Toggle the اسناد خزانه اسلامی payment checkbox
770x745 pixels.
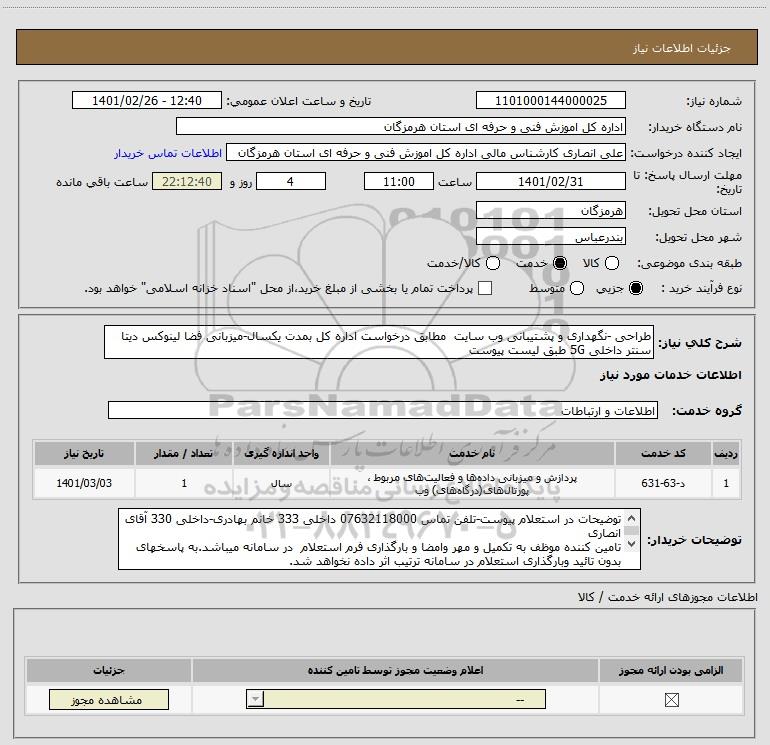[485, 288]
